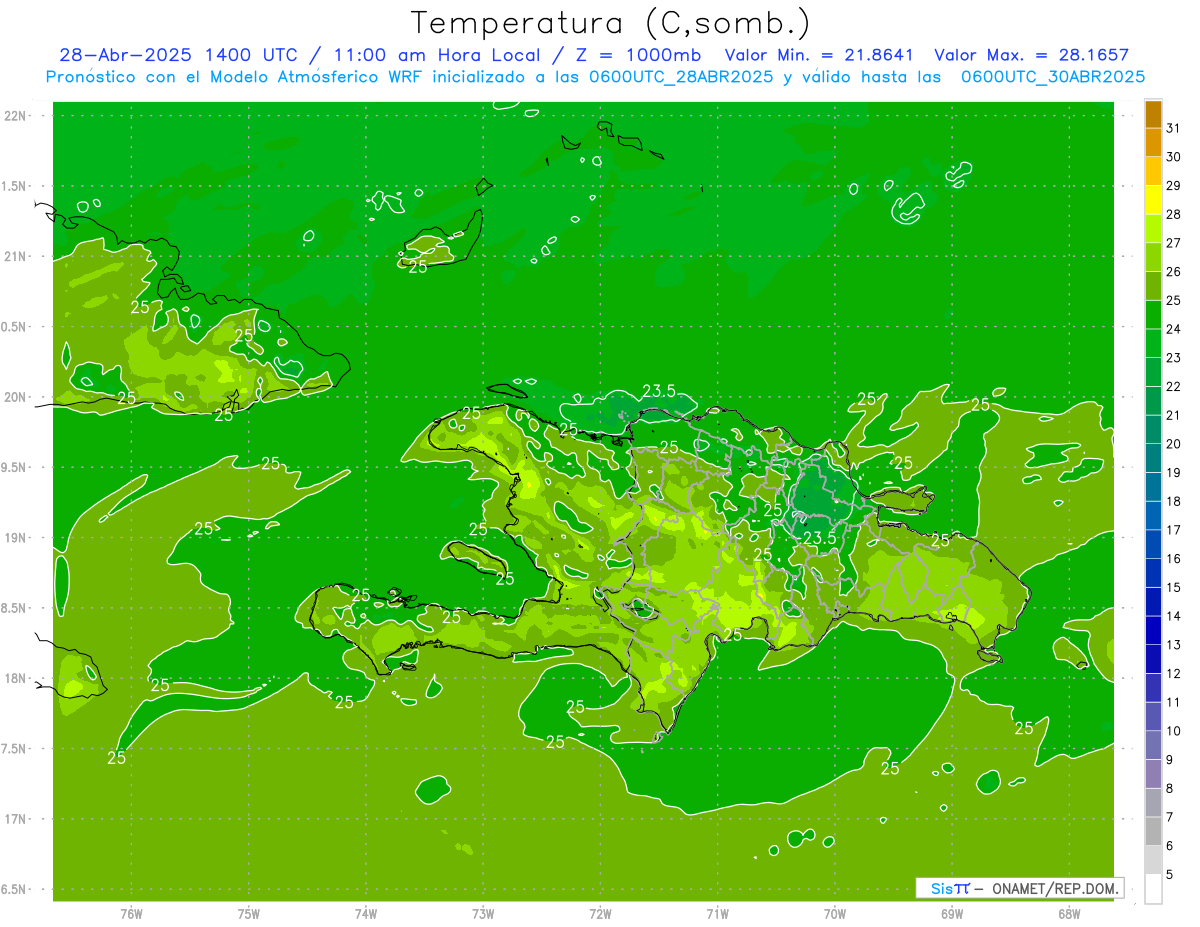This screenshot has width=1200, height=927.
Task: Pick the blue swatch between 17 and 18
Action: pos(1153,516)
